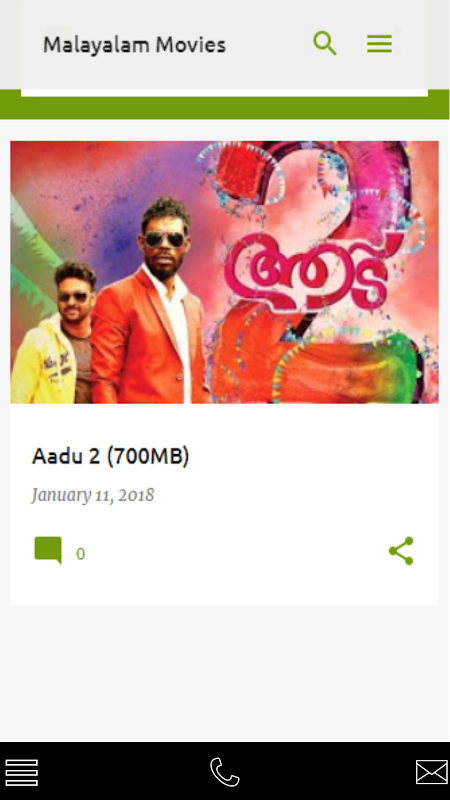Share the Aadu 2 post
This screenshot has width=450, height=800.
(401, 551)
